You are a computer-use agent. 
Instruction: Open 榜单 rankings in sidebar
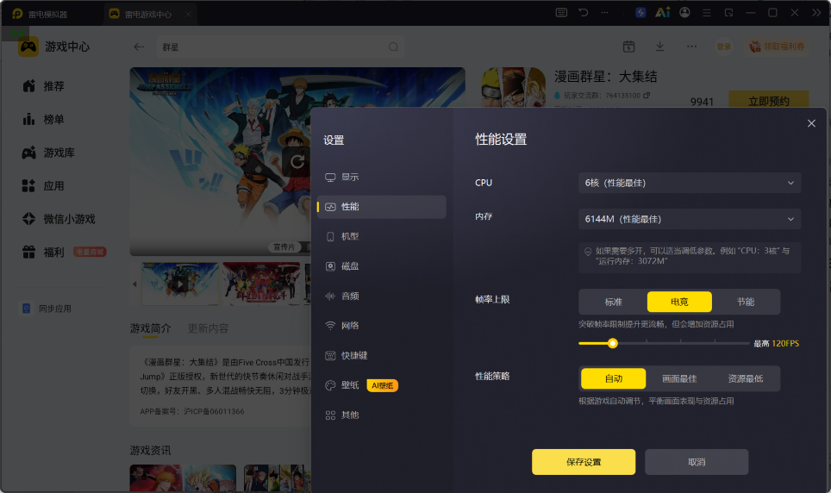(x=43, y=119)
